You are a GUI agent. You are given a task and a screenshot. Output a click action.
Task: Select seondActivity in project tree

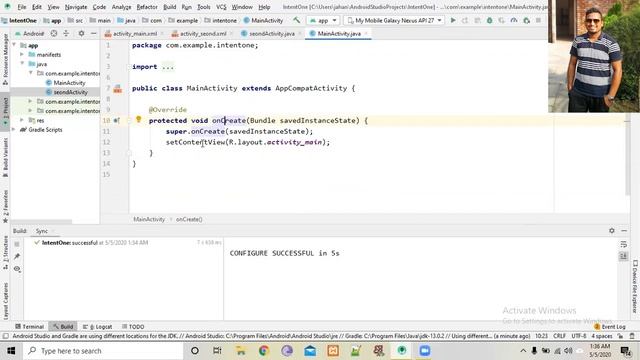click(67, 92)
